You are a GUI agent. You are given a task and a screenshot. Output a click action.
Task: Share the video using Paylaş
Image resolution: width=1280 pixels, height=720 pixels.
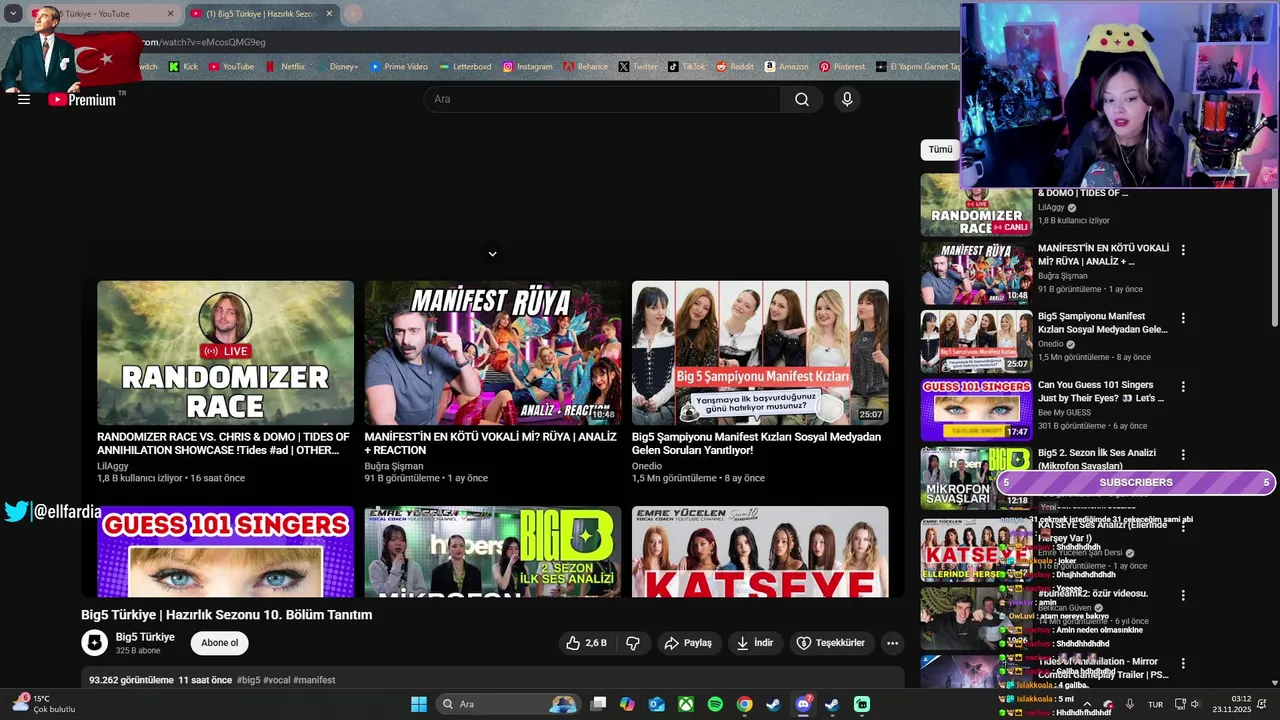tap(688, 643)
